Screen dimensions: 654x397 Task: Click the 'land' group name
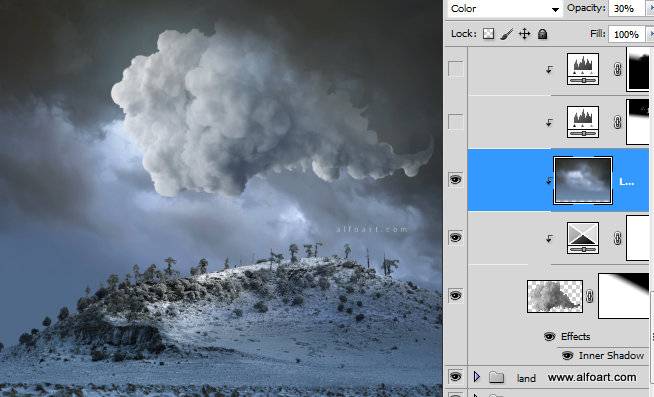526,378
